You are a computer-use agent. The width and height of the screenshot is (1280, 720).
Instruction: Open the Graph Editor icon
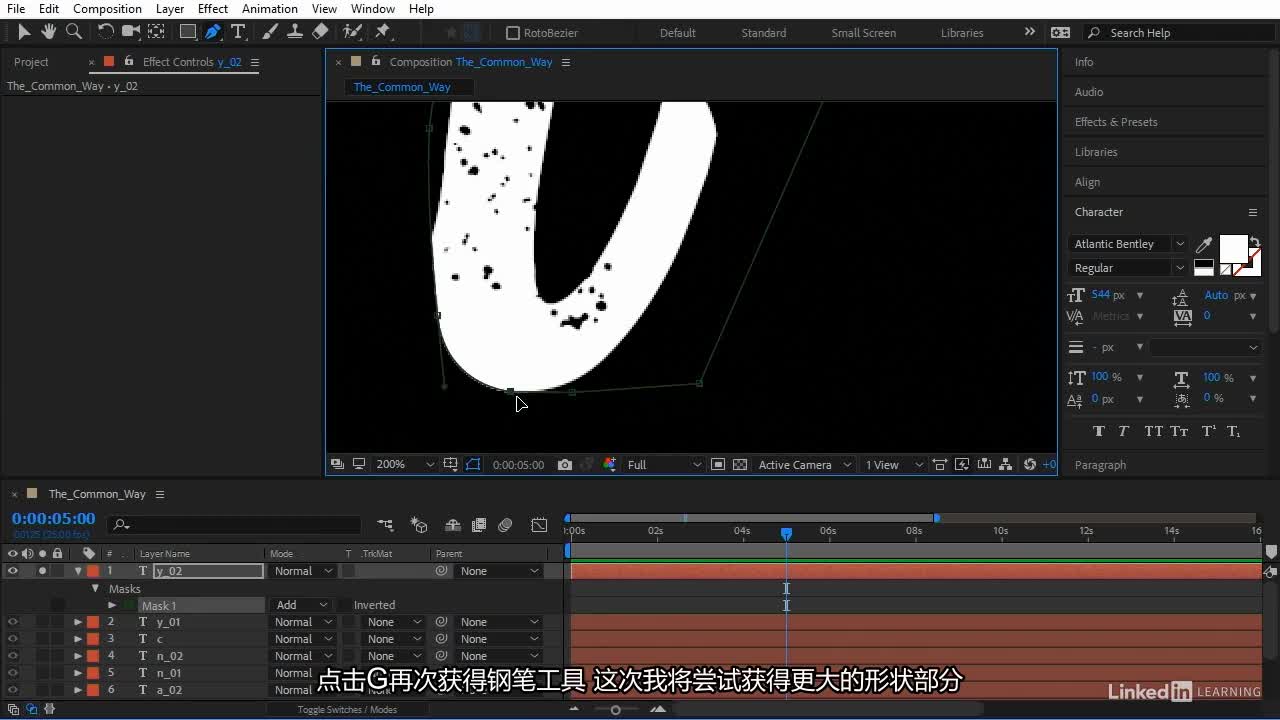click(539, 525)
